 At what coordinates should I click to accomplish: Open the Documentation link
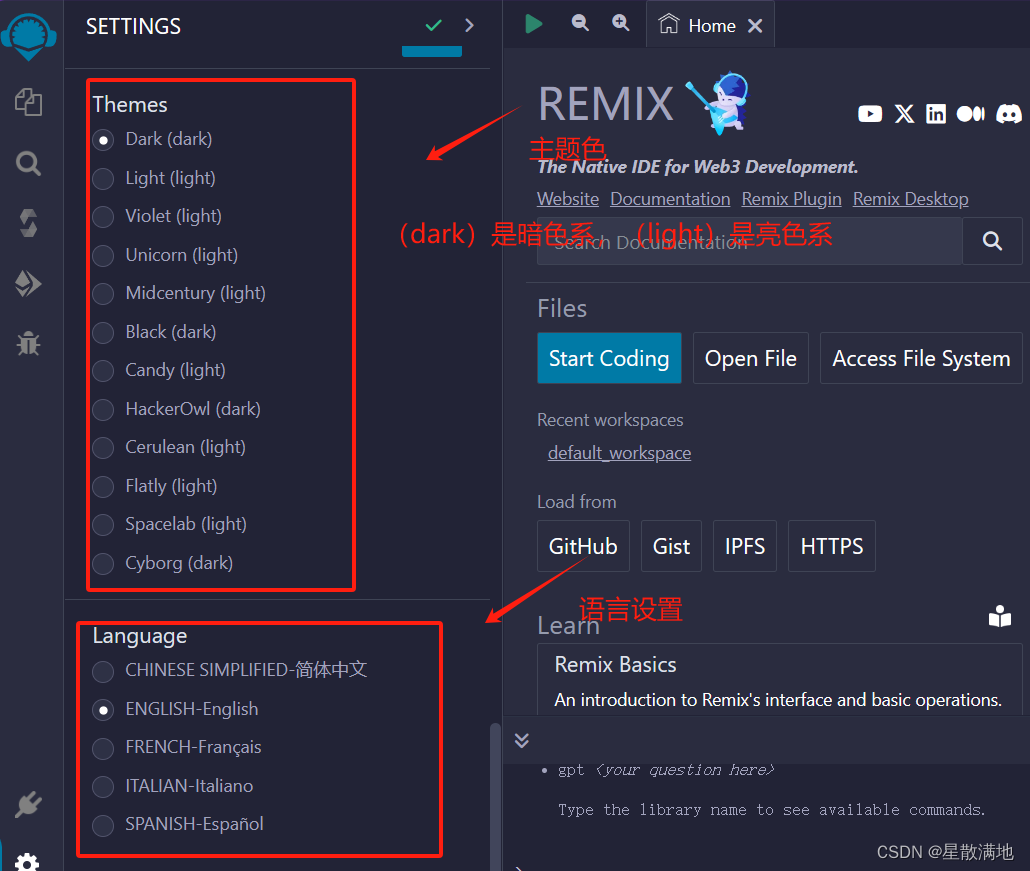tap(670, 199)
